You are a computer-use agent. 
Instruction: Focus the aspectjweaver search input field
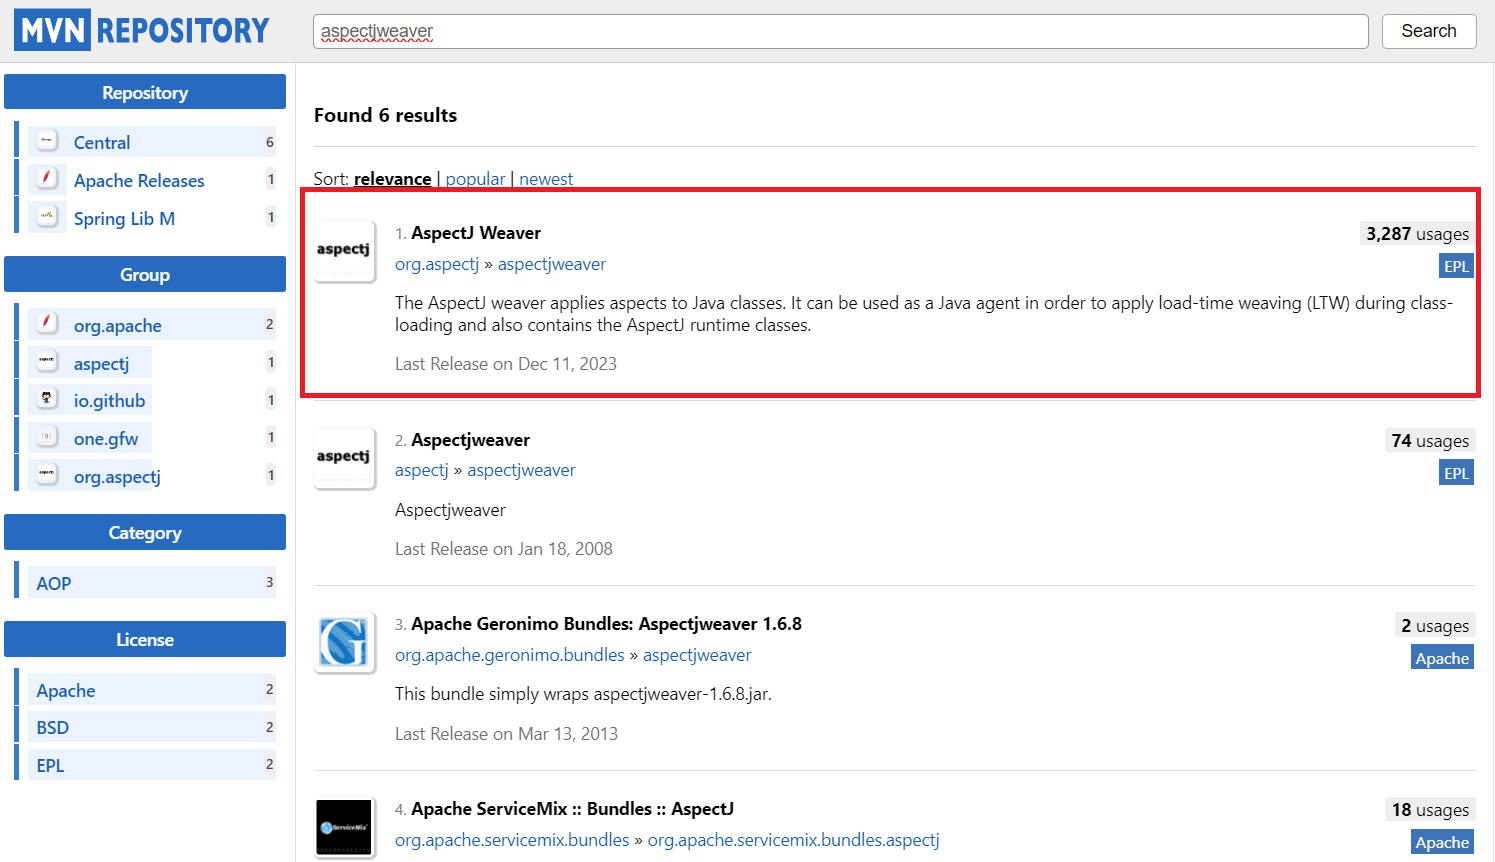(840, 31)
